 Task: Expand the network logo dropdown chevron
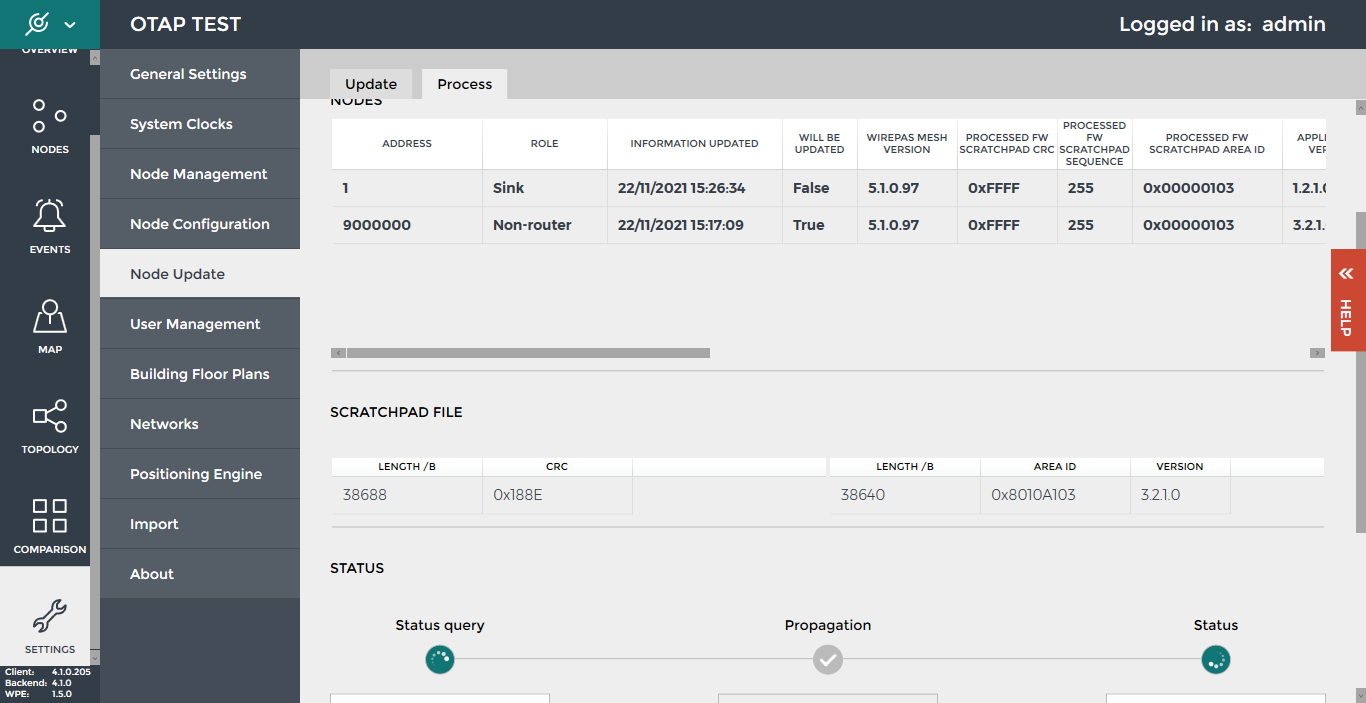70,24
